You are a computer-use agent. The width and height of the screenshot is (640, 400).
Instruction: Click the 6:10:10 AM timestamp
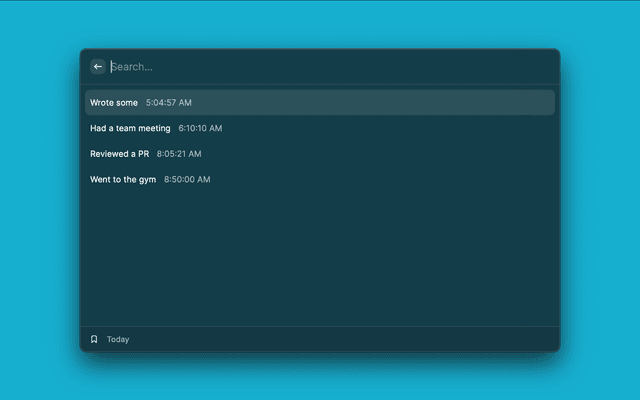point(200,128)
